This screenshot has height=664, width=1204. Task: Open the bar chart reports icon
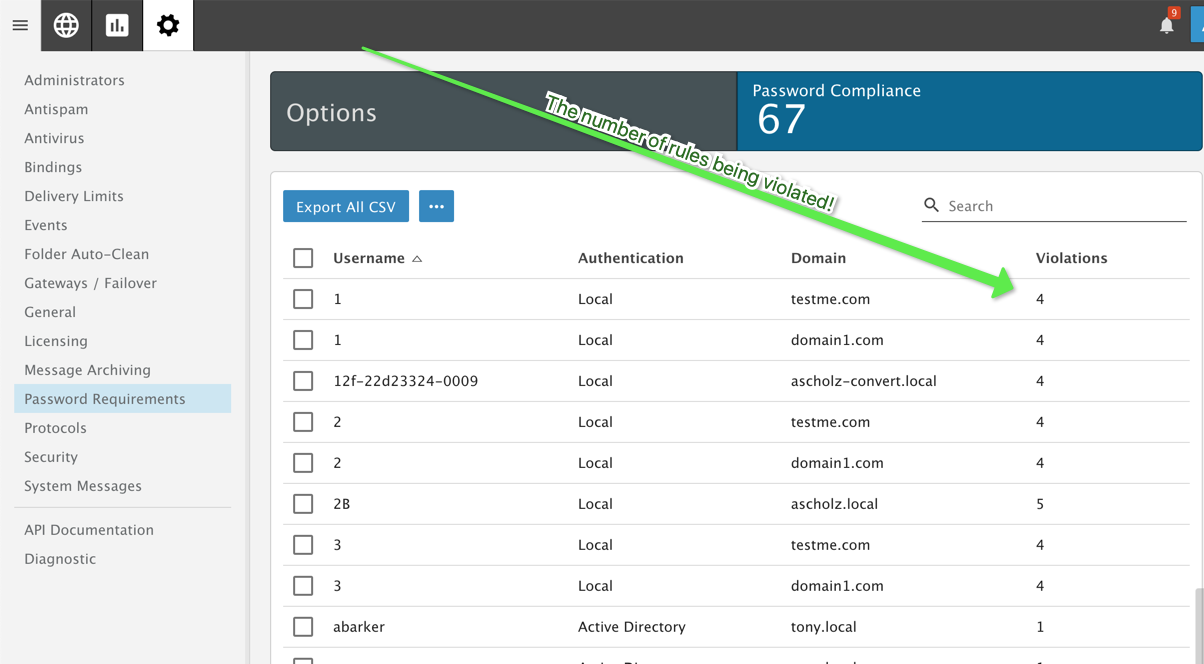(x=117, y=25)
